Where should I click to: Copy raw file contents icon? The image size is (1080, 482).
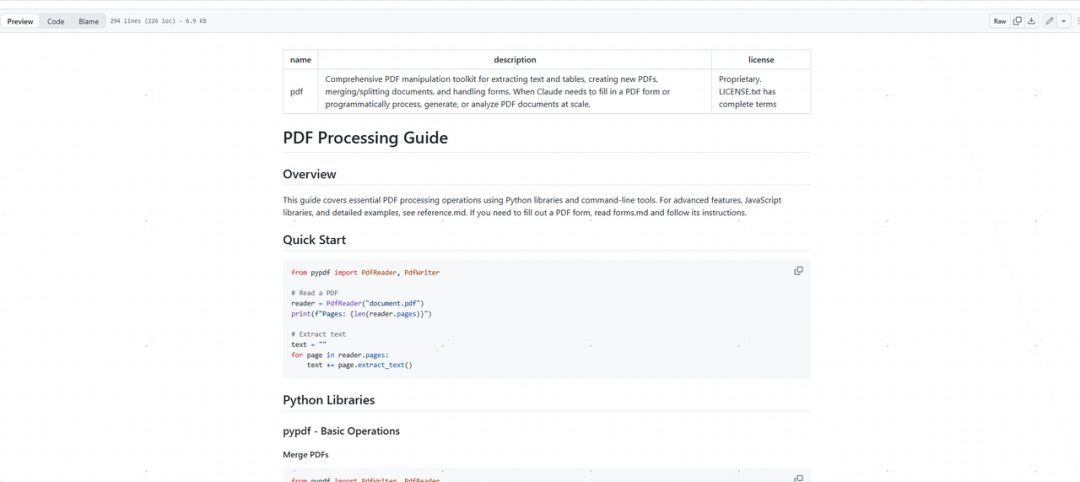pos(1017,21)
